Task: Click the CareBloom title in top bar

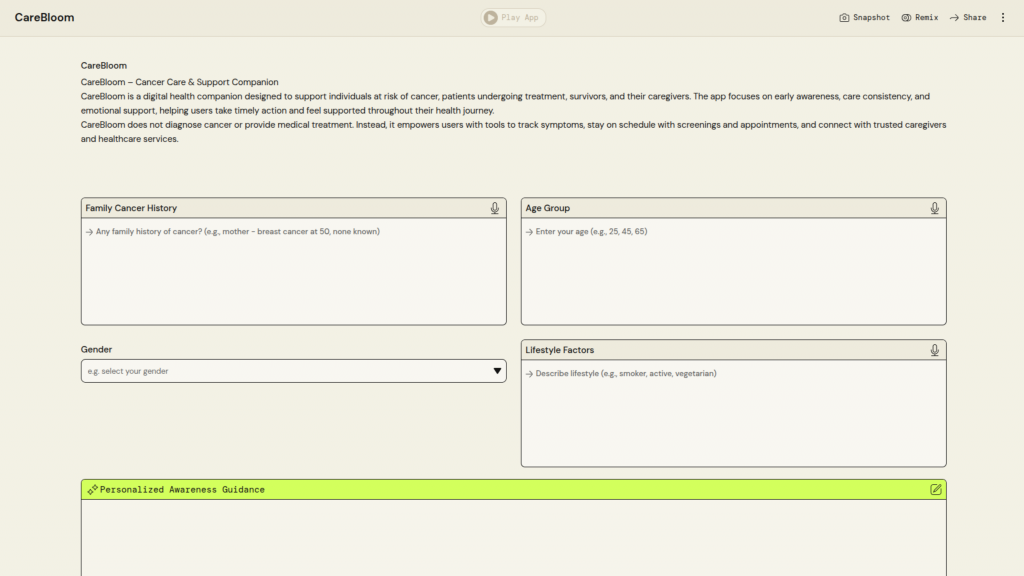Action: (44, 18)
